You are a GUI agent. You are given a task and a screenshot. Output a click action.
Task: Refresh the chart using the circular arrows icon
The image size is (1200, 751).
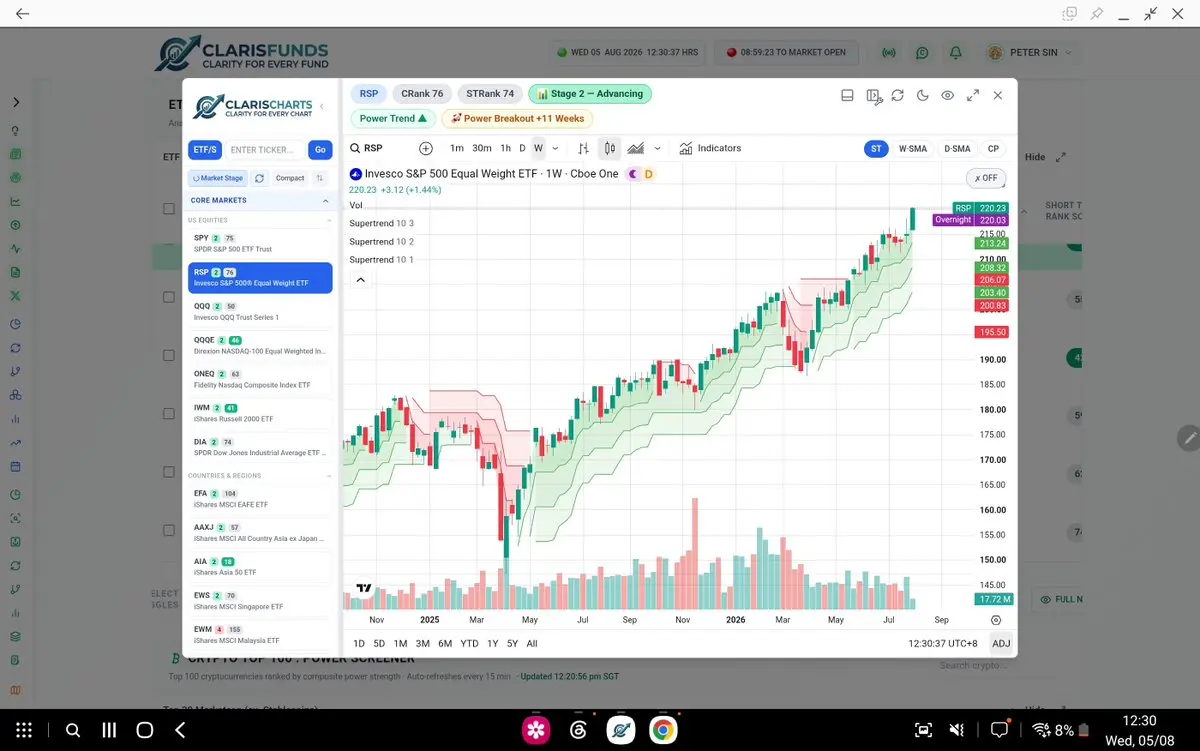coord(898,96)
